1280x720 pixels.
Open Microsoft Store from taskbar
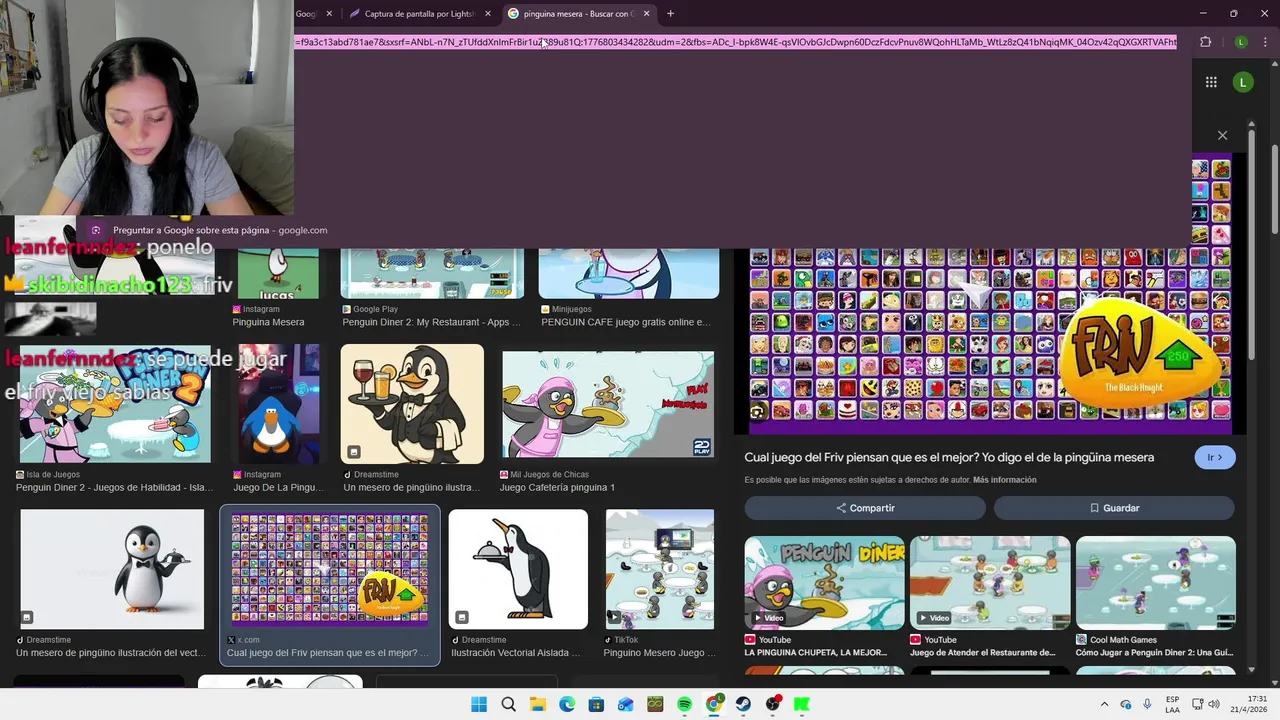596,704
